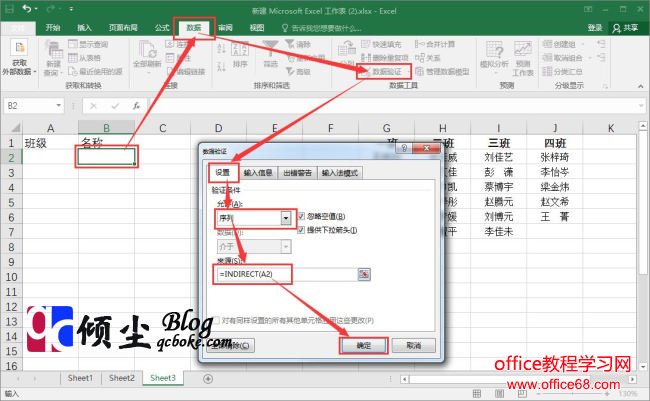
Task: Switch to IME Mode (输入法模式) dialog tab
Action: point(340,173)
